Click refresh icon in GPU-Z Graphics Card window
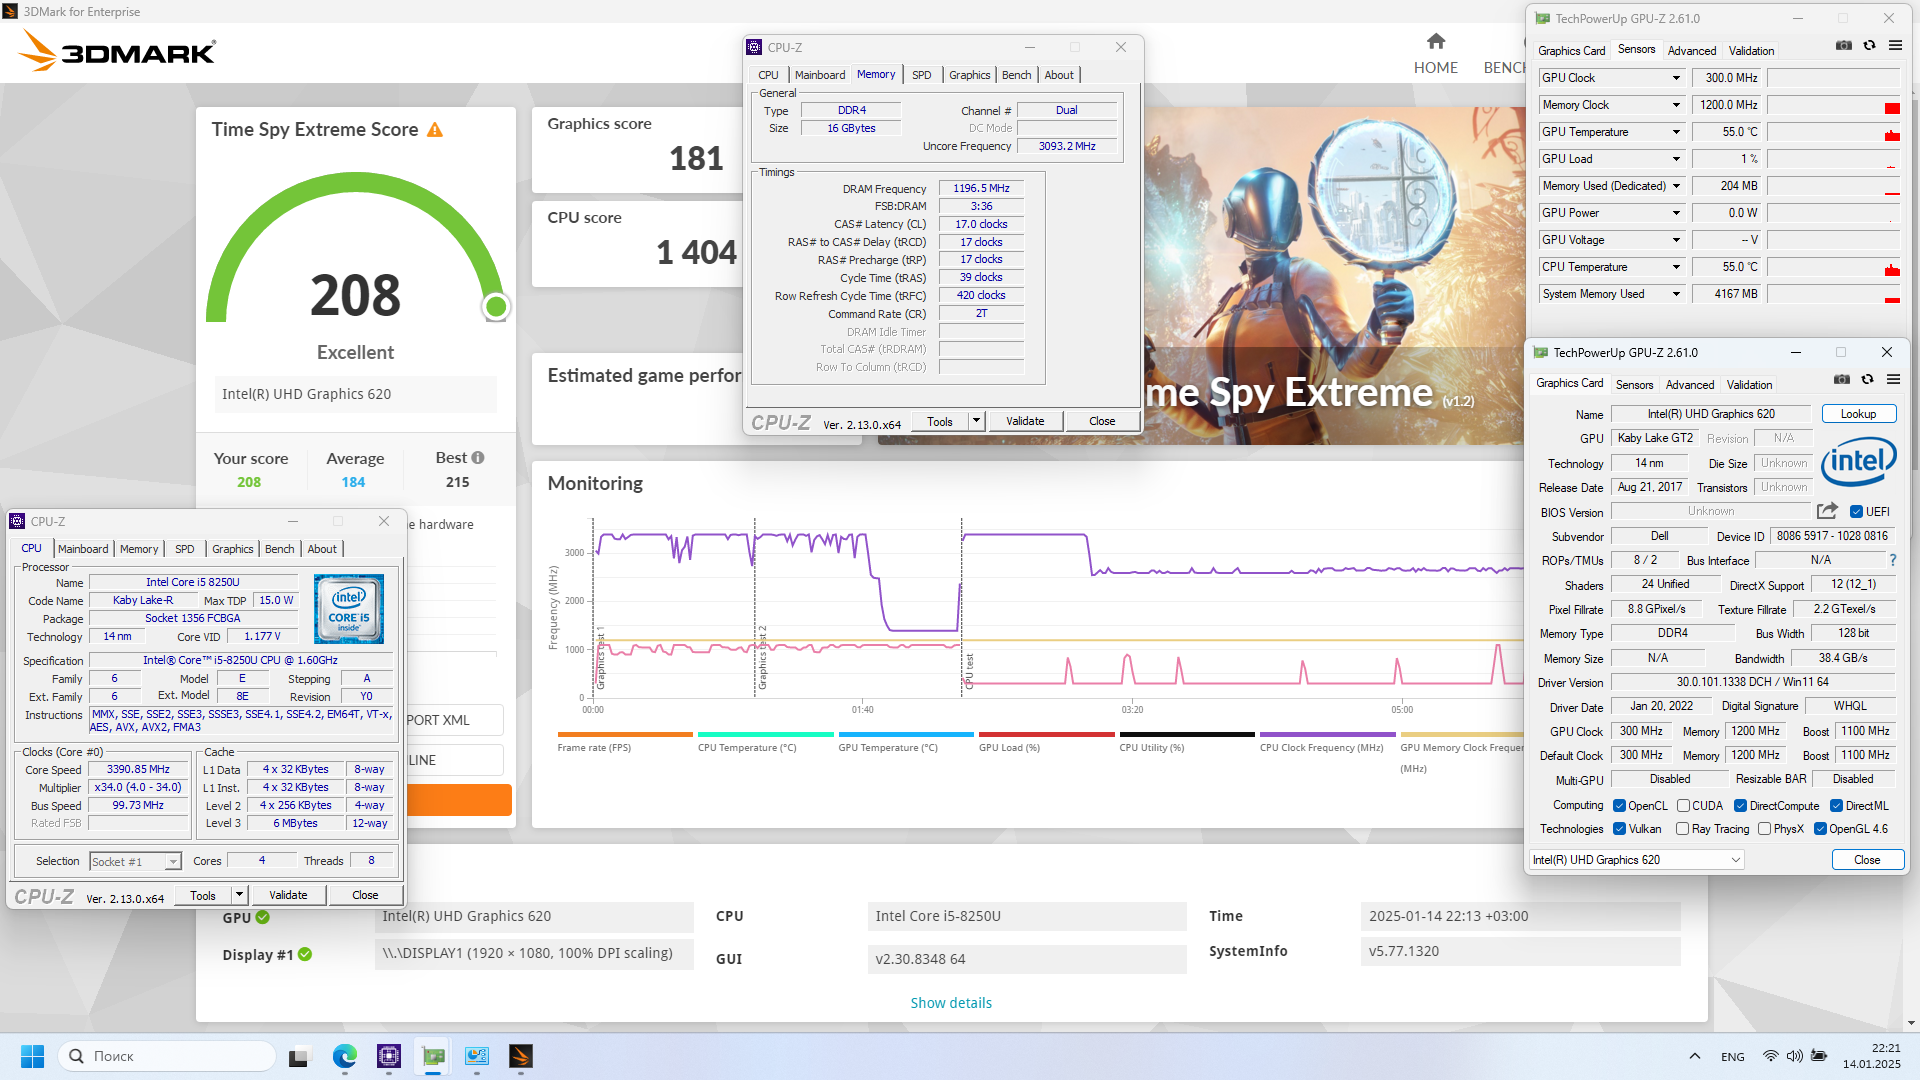 (1867, 380)
